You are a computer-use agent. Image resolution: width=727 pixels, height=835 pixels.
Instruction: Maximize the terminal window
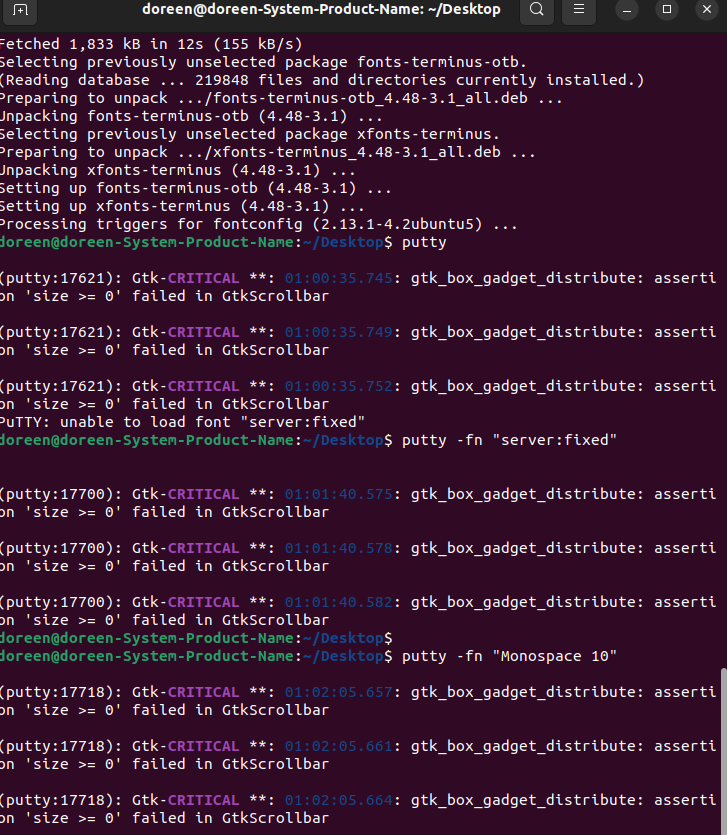pos(666,11)
